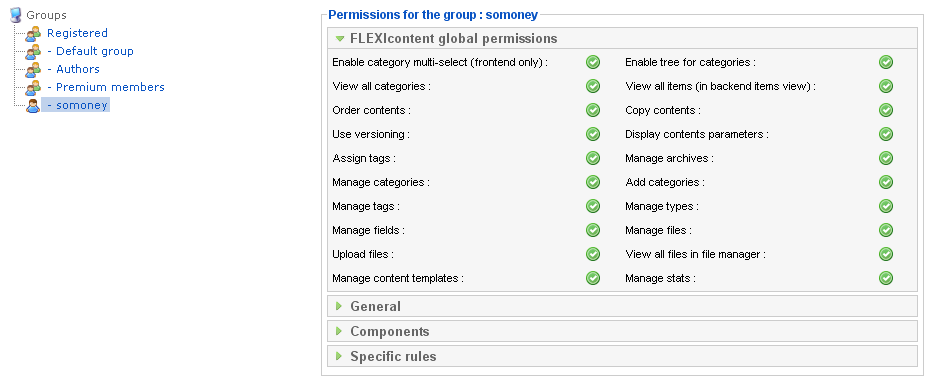Image resolution: width=936 pixels, height=389 pixels.
Task: Open the Registered group
Action: [x=78, y=33]
